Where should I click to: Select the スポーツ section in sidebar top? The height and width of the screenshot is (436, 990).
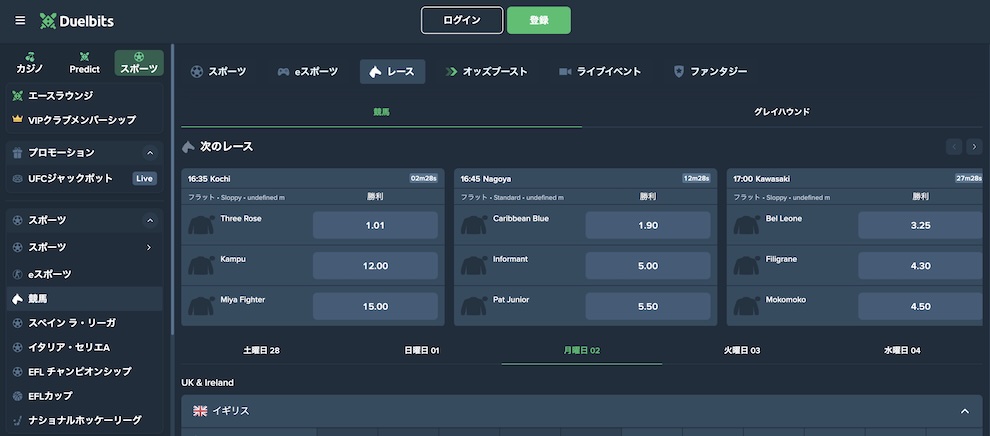(x=139, y=63)
